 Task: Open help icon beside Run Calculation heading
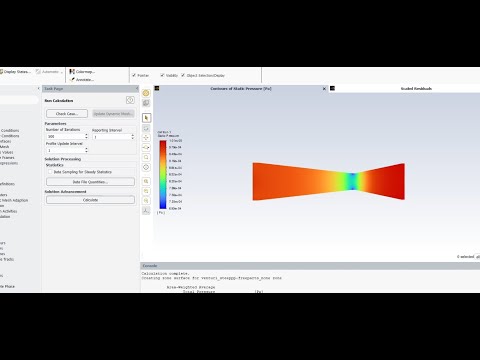pyautogui.click(x=130, y=100)
